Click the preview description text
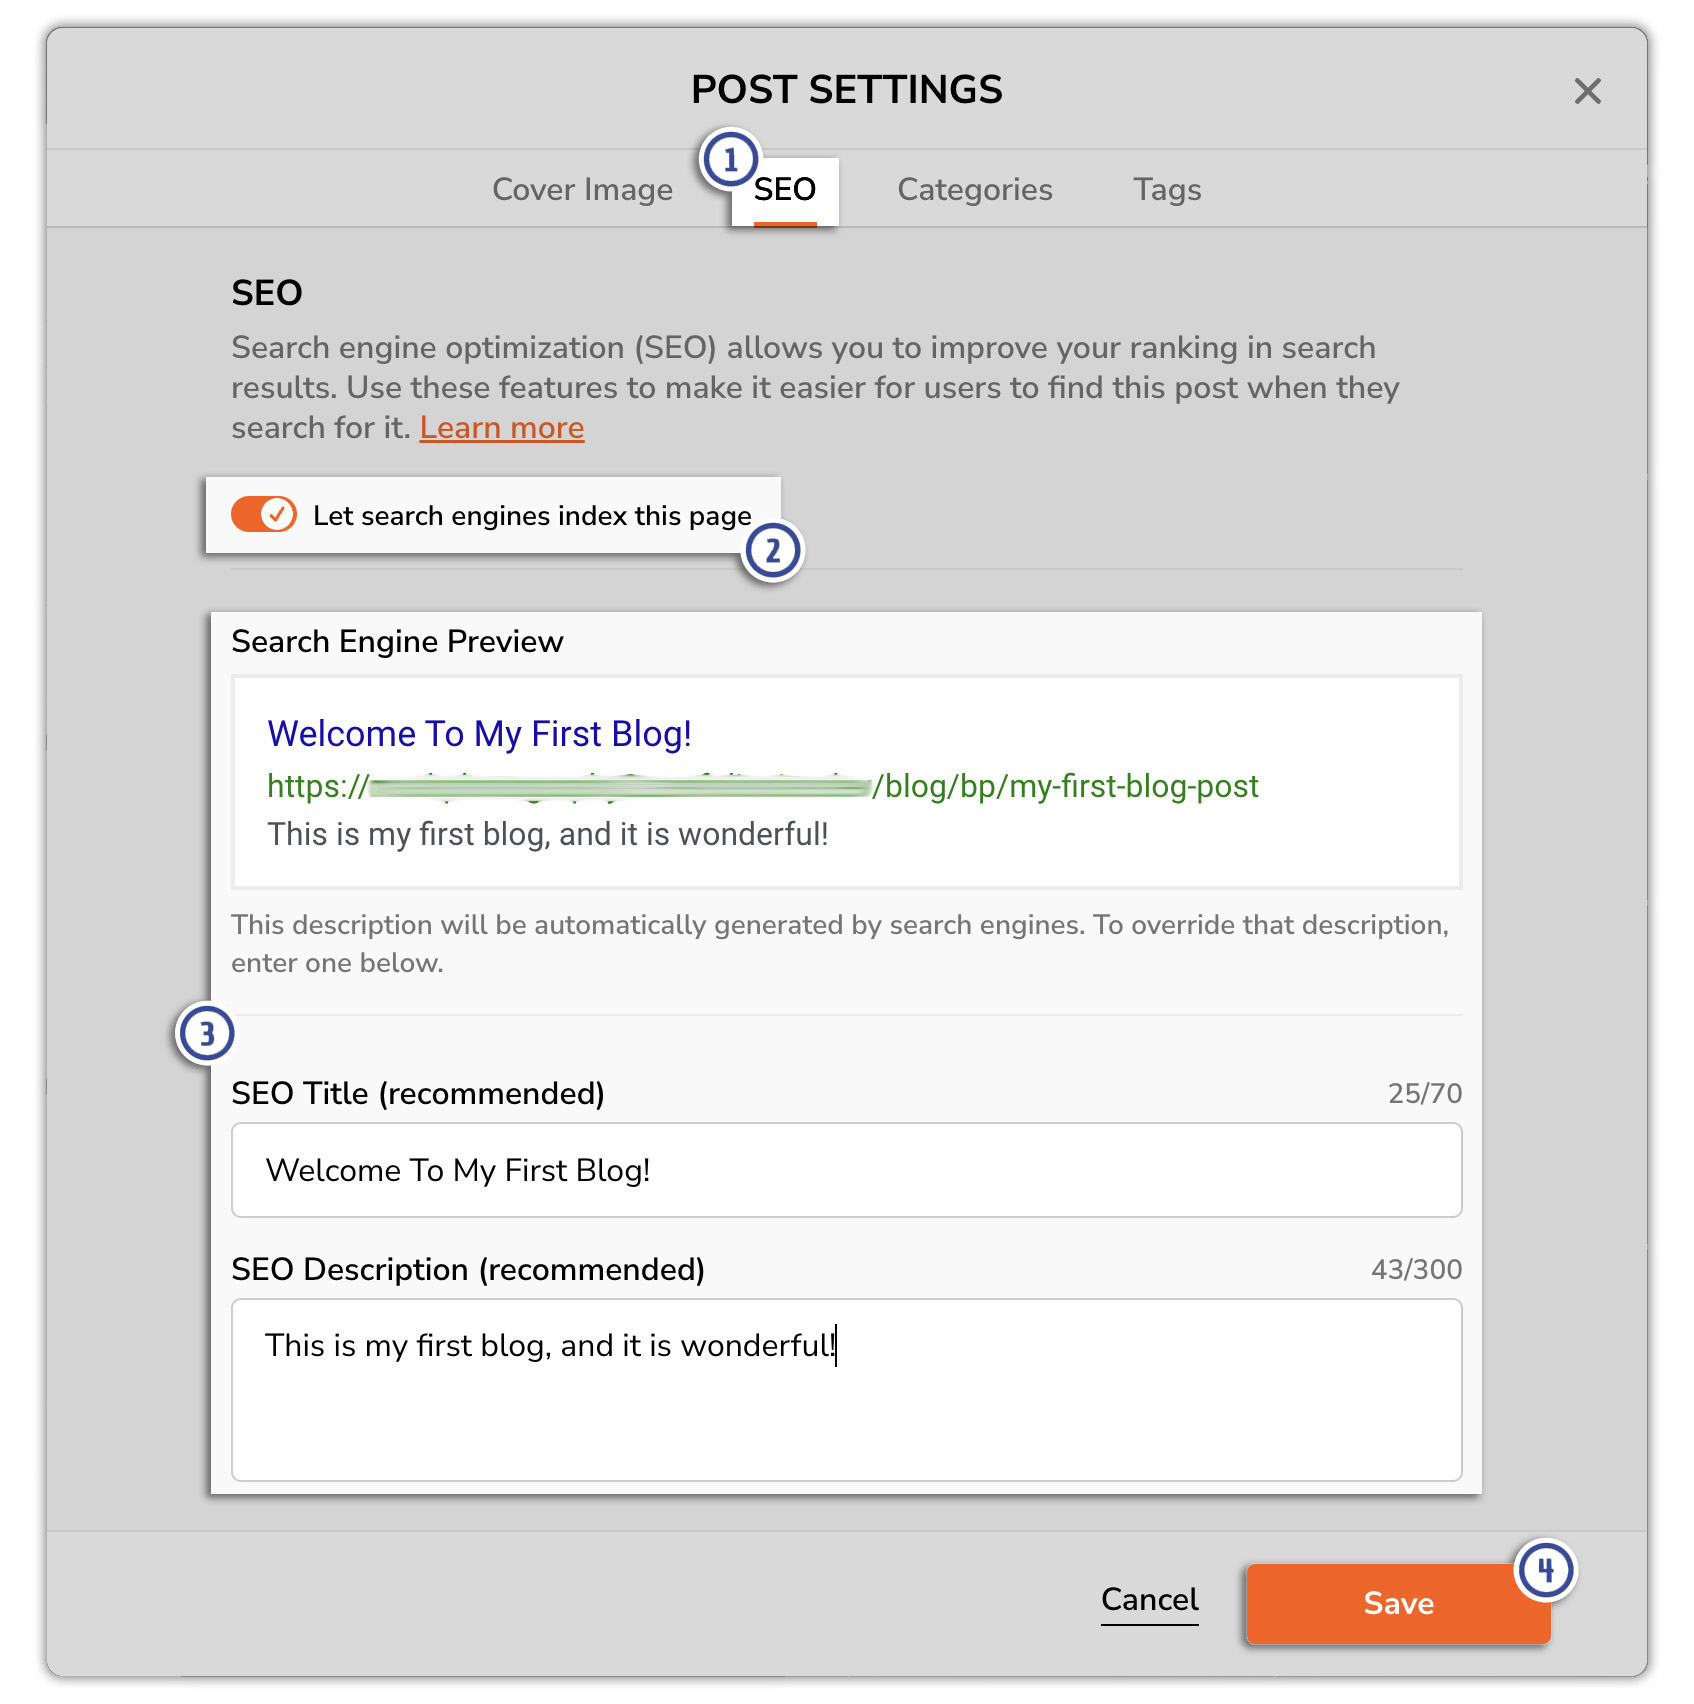The width and height of the screenshot is (1694, 1704). (x=548, y=834)
